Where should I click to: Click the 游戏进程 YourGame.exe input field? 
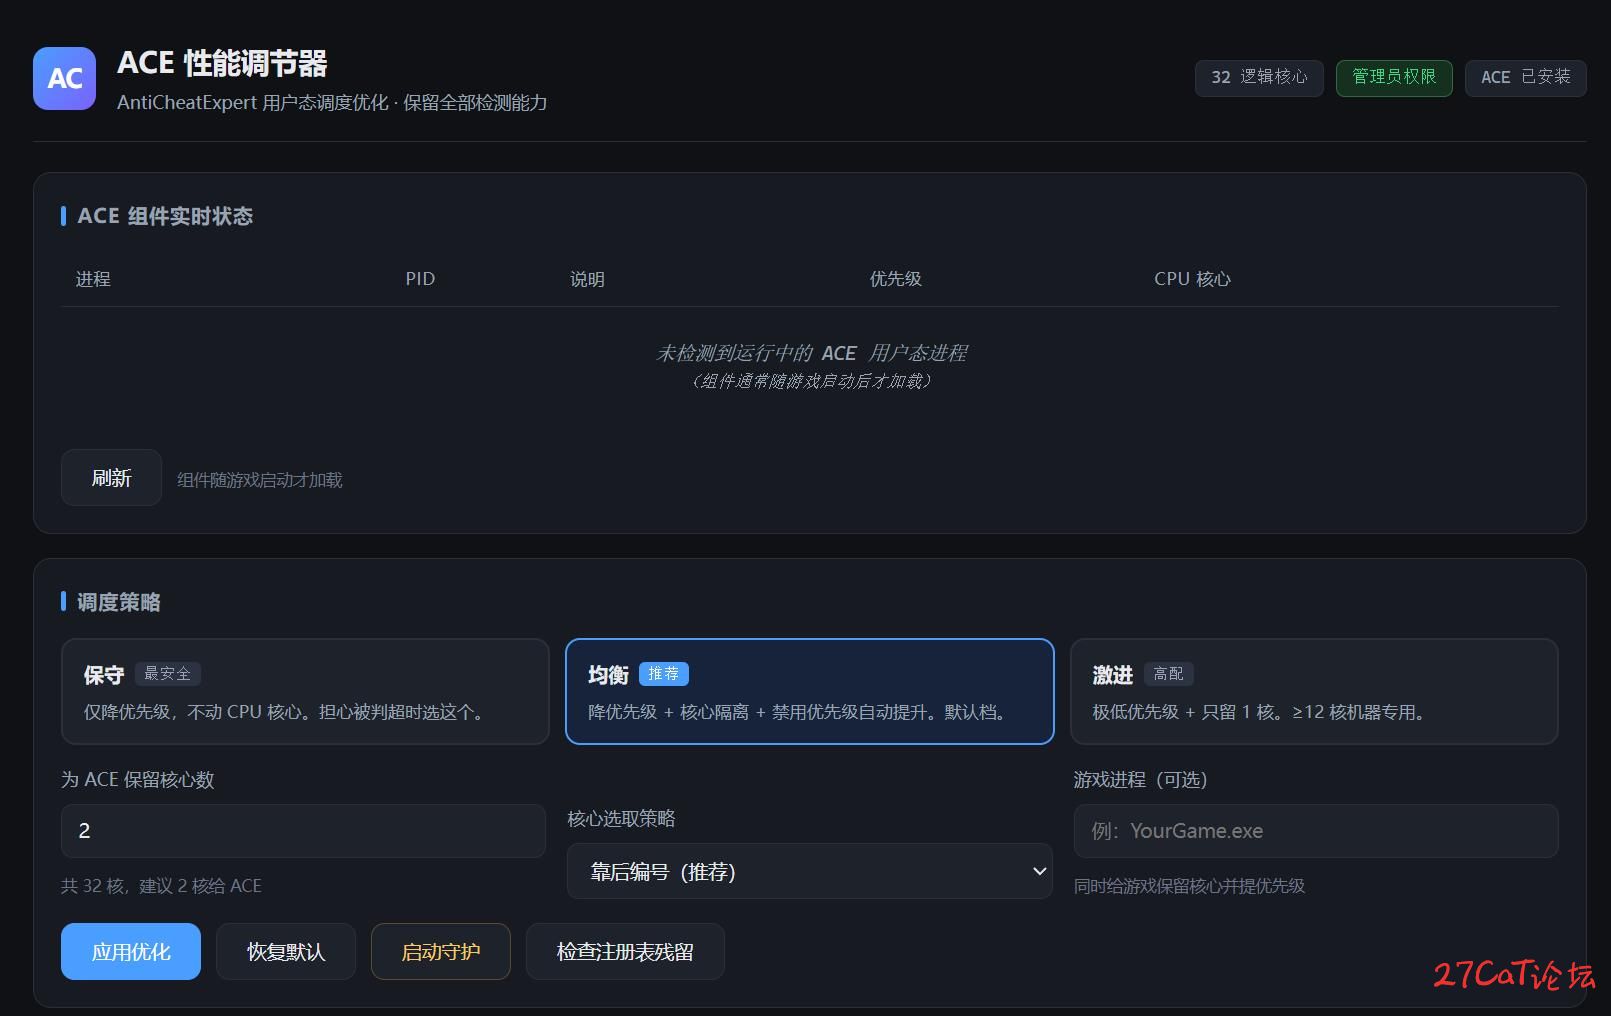pos(1316,831)
